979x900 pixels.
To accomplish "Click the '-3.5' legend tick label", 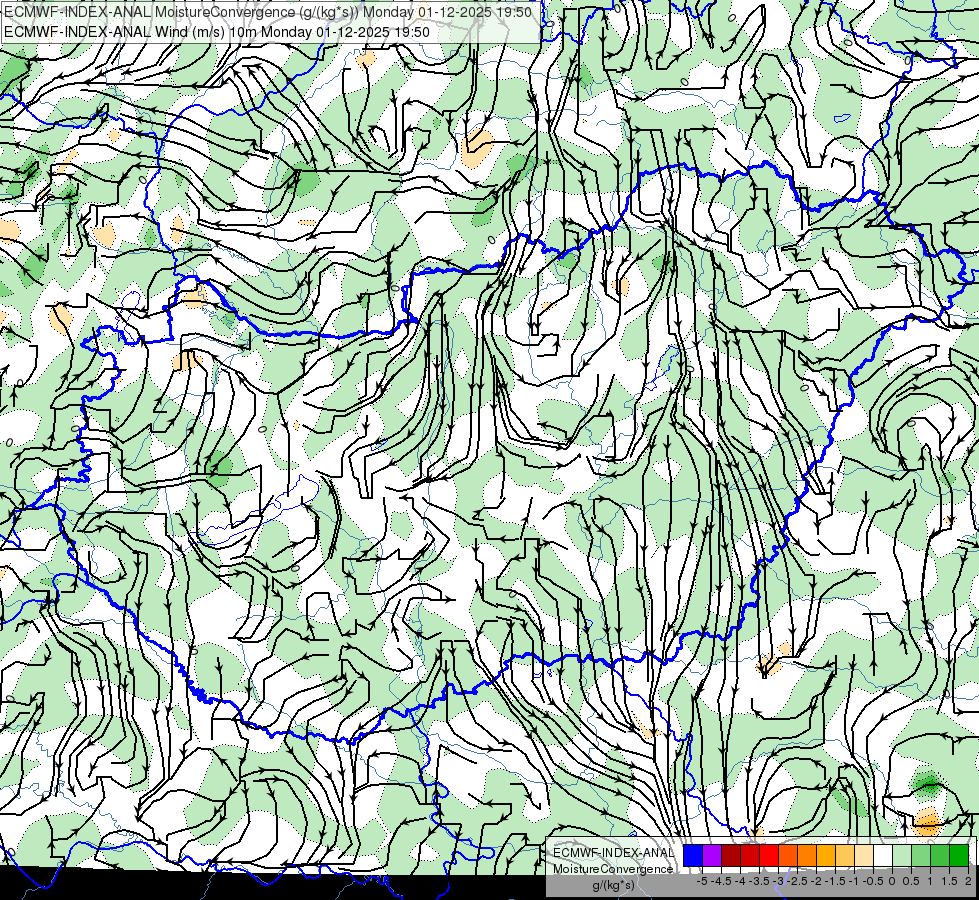I will click(x=759, y=881).
